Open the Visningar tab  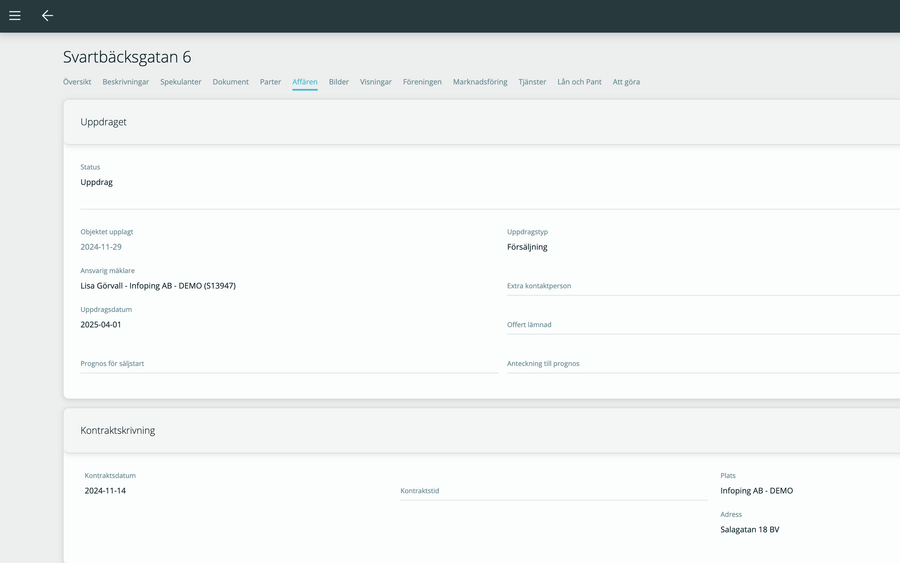coord(376,82)
